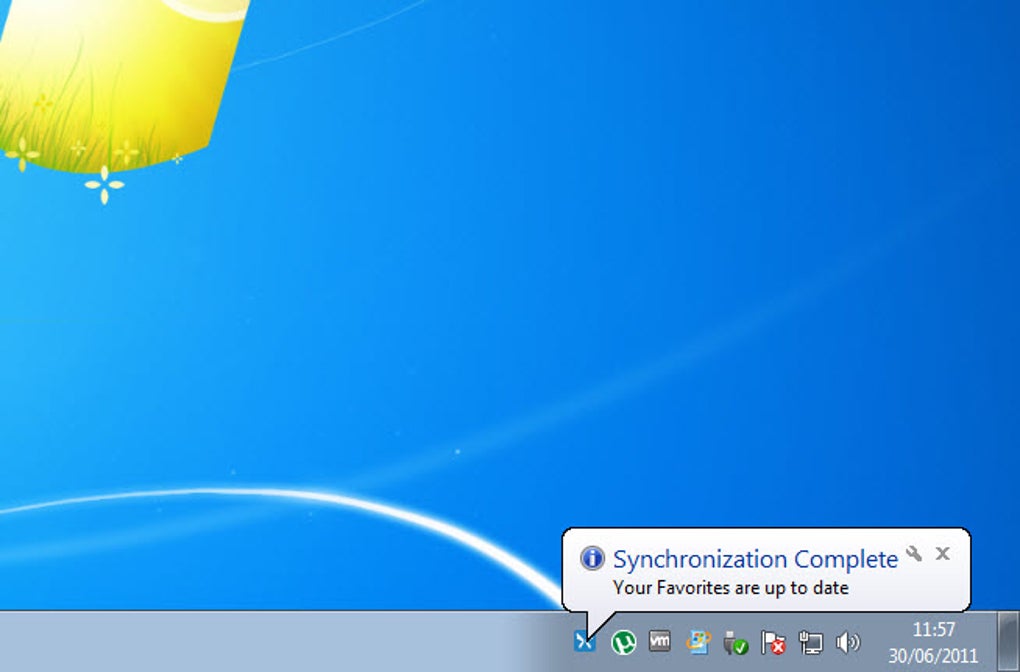Click "Your Favorites are up to date" message

[x=731, y=588]
